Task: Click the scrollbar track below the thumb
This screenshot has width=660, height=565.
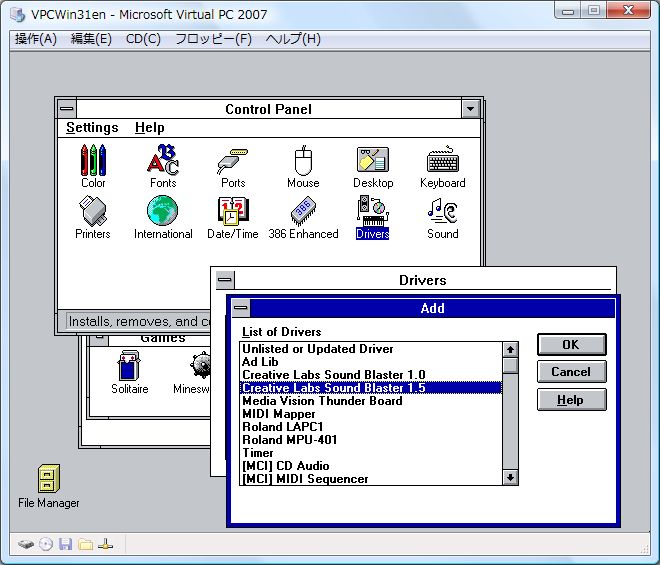Action: (510, 421)
